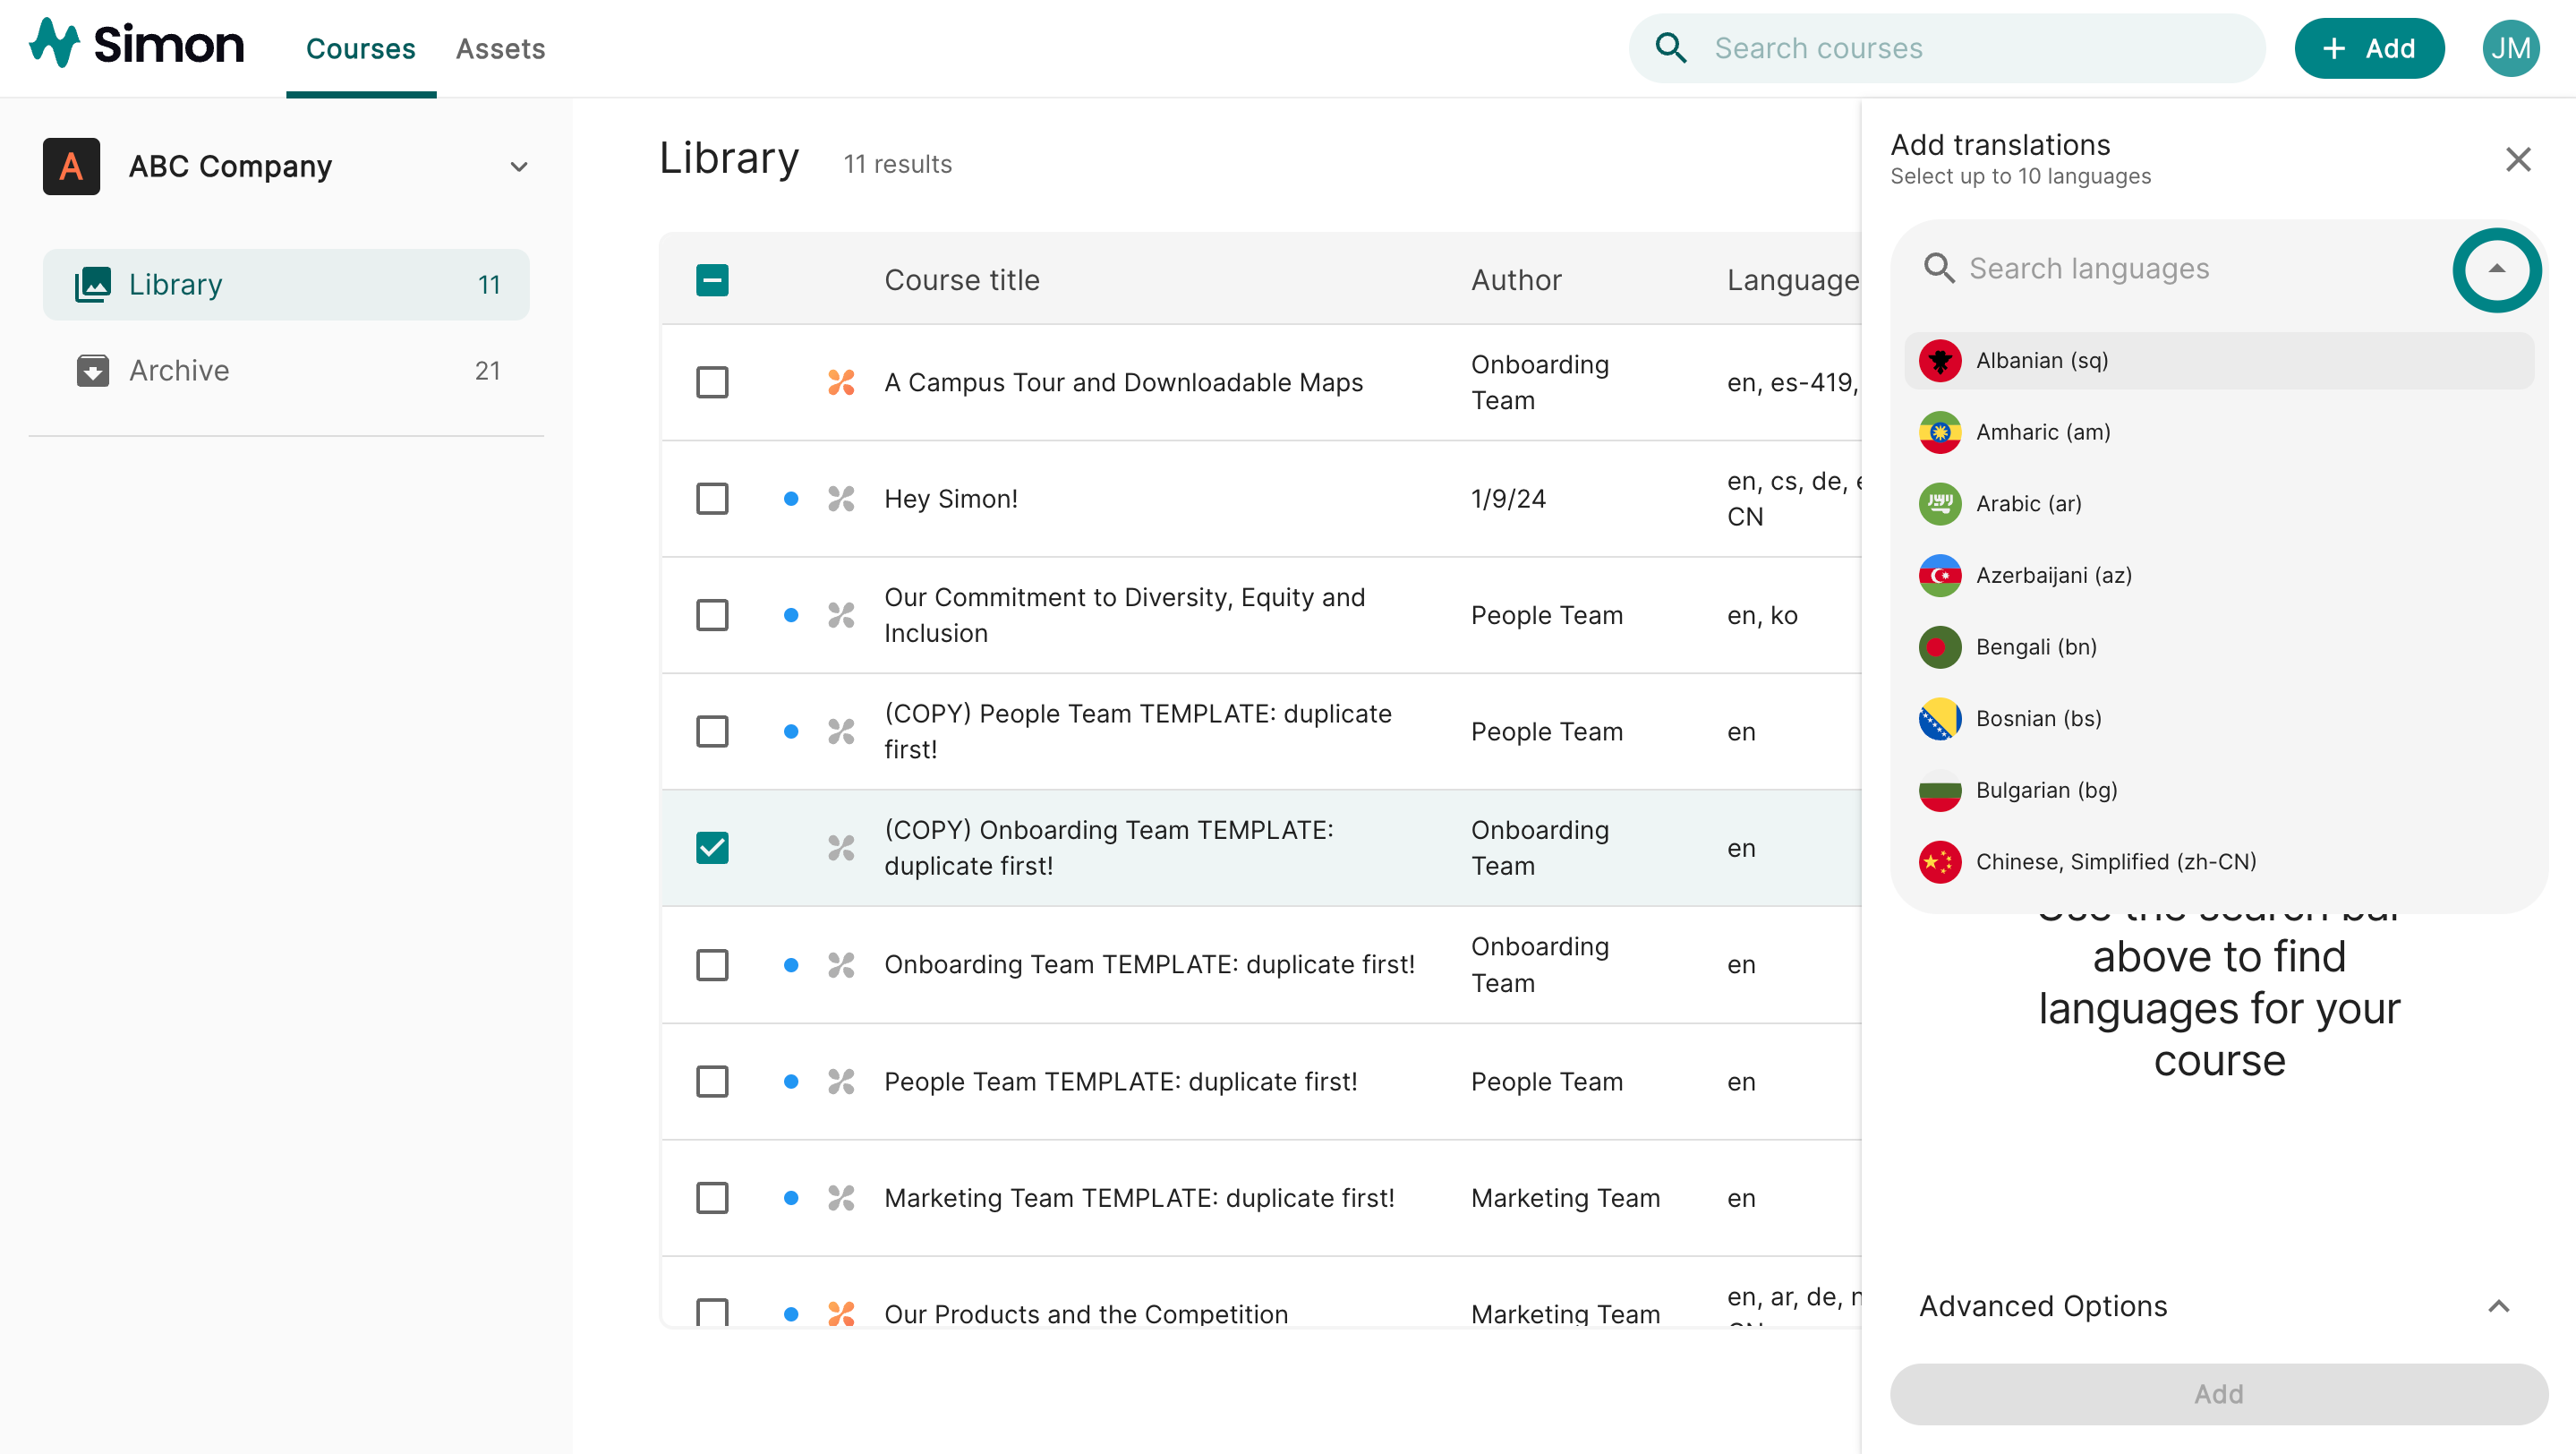Sort by the Author column header
Viewport: 2576px width, 1454px height.
[1516, 280]
